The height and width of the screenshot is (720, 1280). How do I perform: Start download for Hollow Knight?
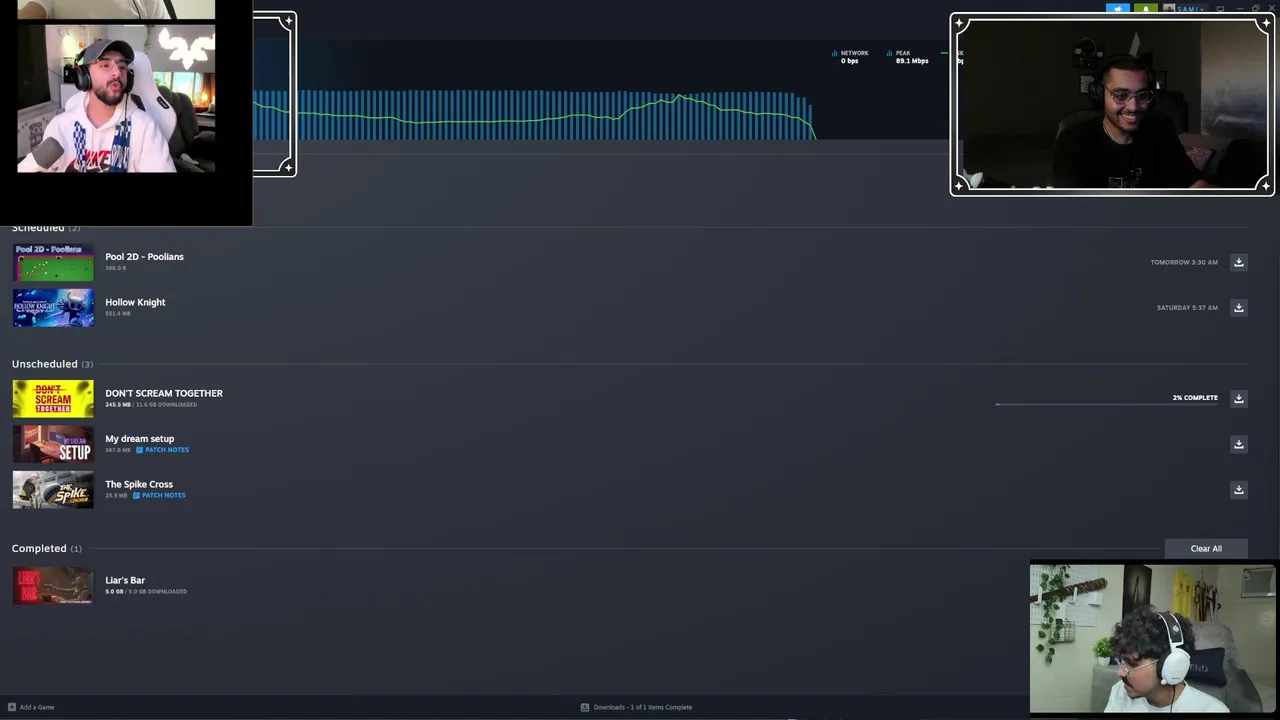tap(1238, 307)
